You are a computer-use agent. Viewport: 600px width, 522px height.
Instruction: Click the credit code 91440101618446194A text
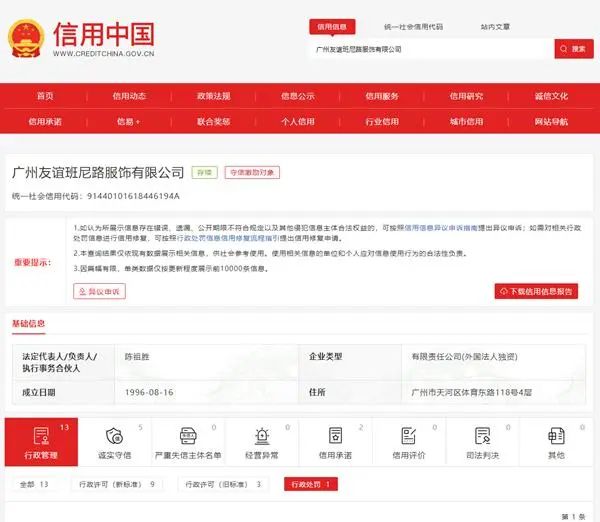[133, 196]
